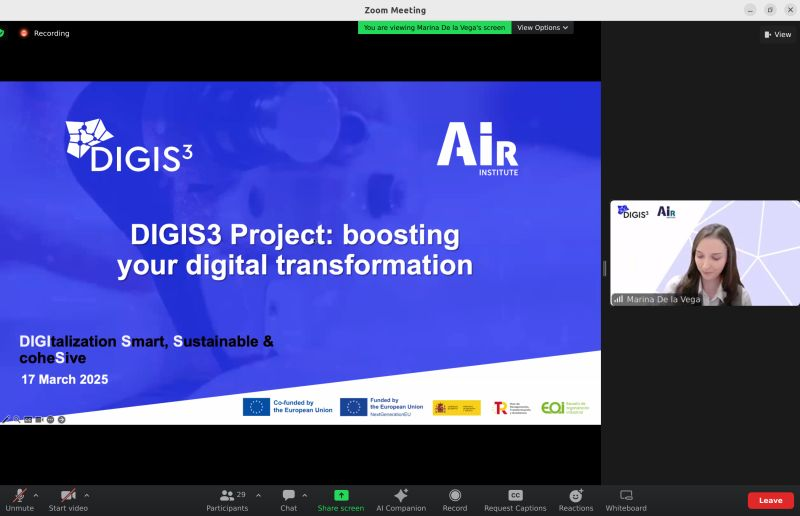Open video options arrow beside Start video
Image resolution: width=800 pixels, height=516 pixels.
[87, 495]
